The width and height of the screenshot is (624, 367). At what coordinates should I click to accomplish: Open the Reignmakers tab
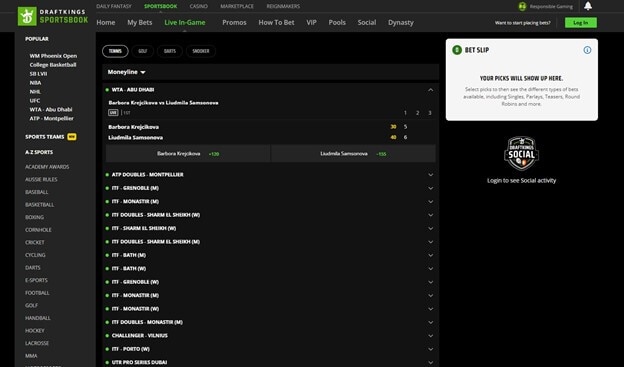[283, 6]
